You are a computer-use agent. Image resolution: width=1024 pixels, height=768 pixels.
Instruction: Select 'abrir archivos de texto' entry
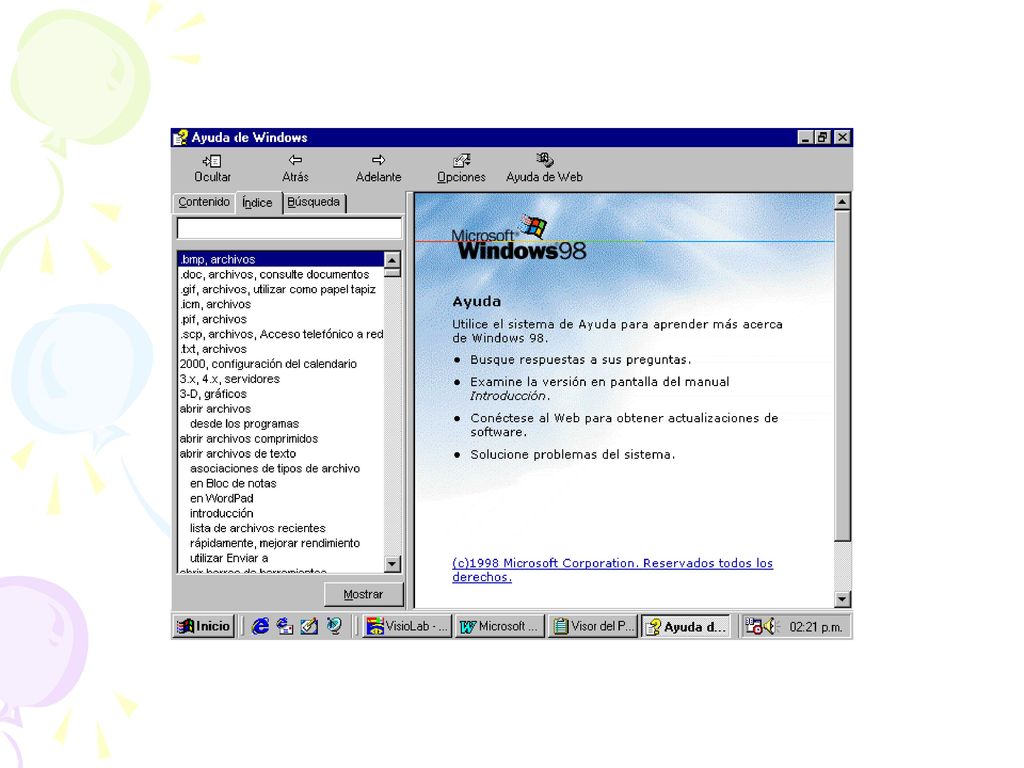281,454
